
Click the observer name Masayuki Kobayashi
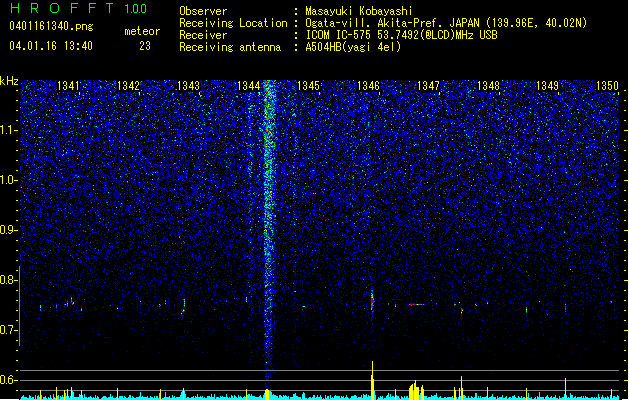359,11
